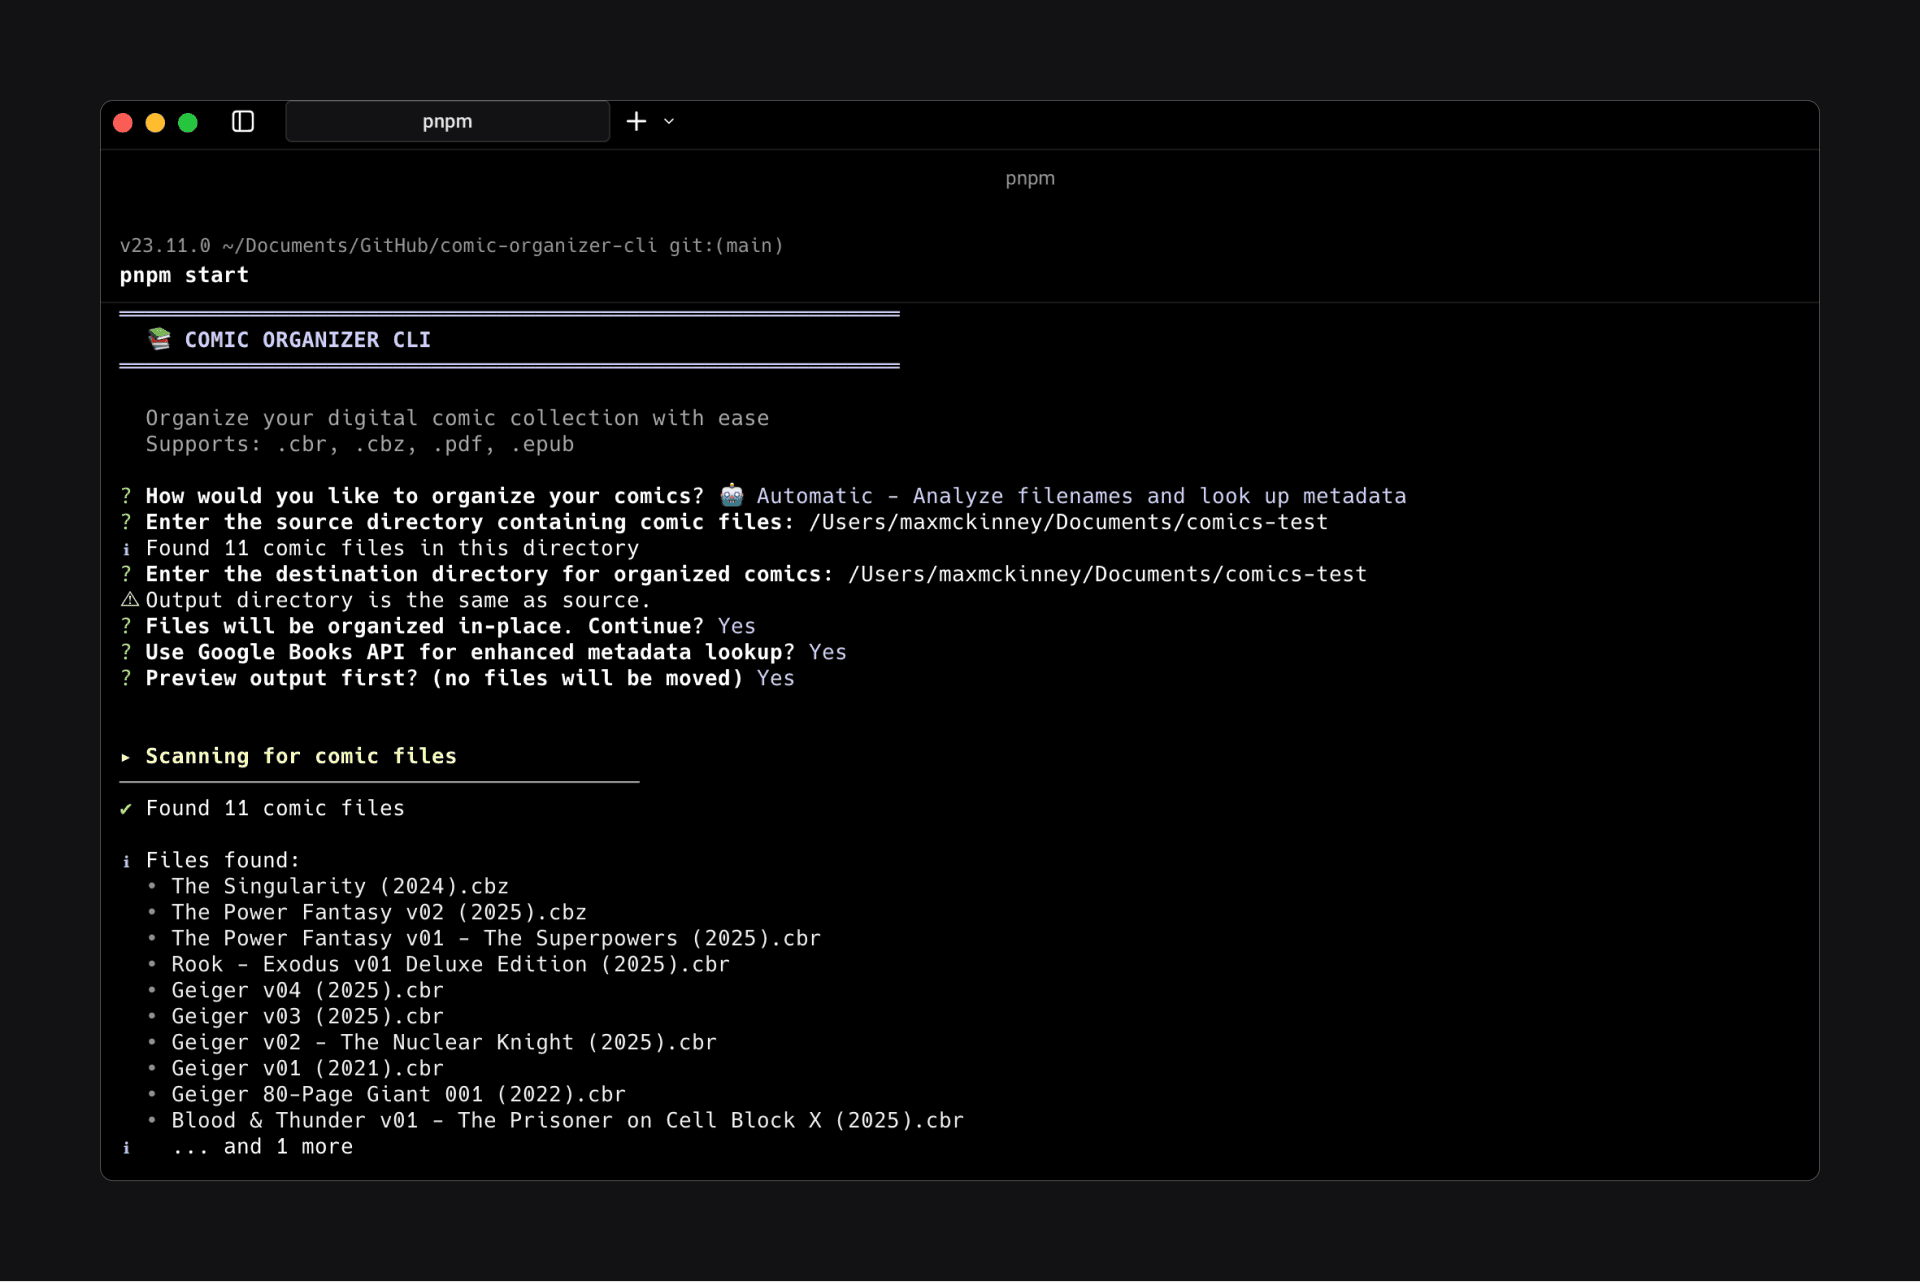Click the books emoji beside COMIC ORGANIZER CLI
This screenshot has height=1282, width=1920.
[x=158, y=339]
